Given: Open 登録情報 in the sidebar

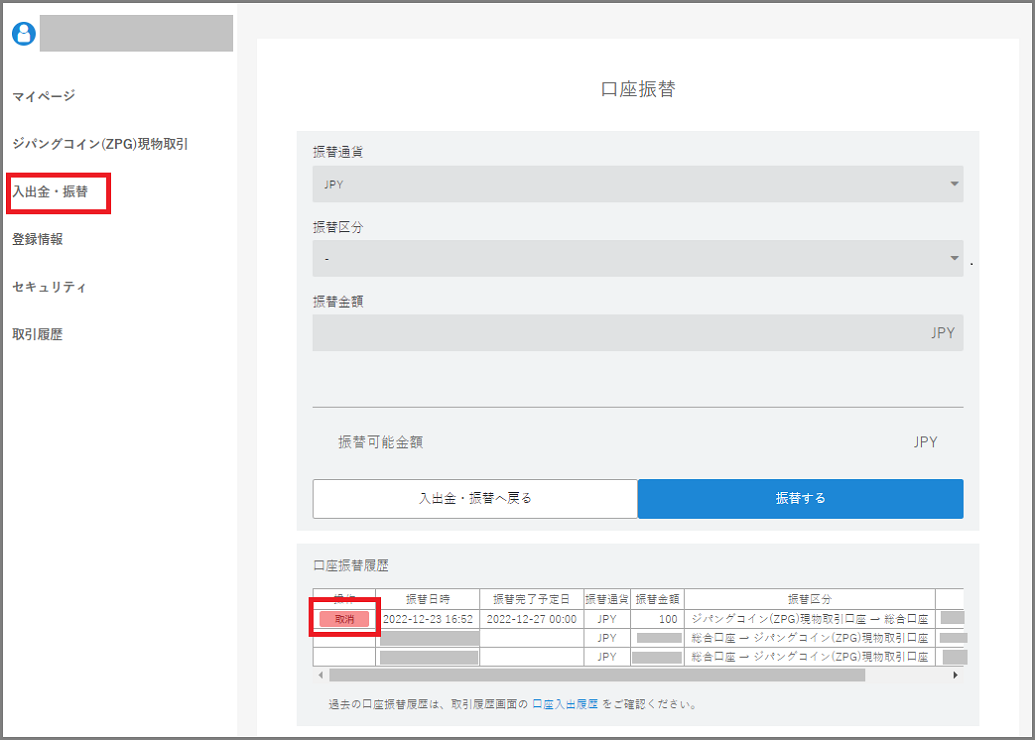Looking at the screenshot, I should pyautogui.click(x=38, y=239).
